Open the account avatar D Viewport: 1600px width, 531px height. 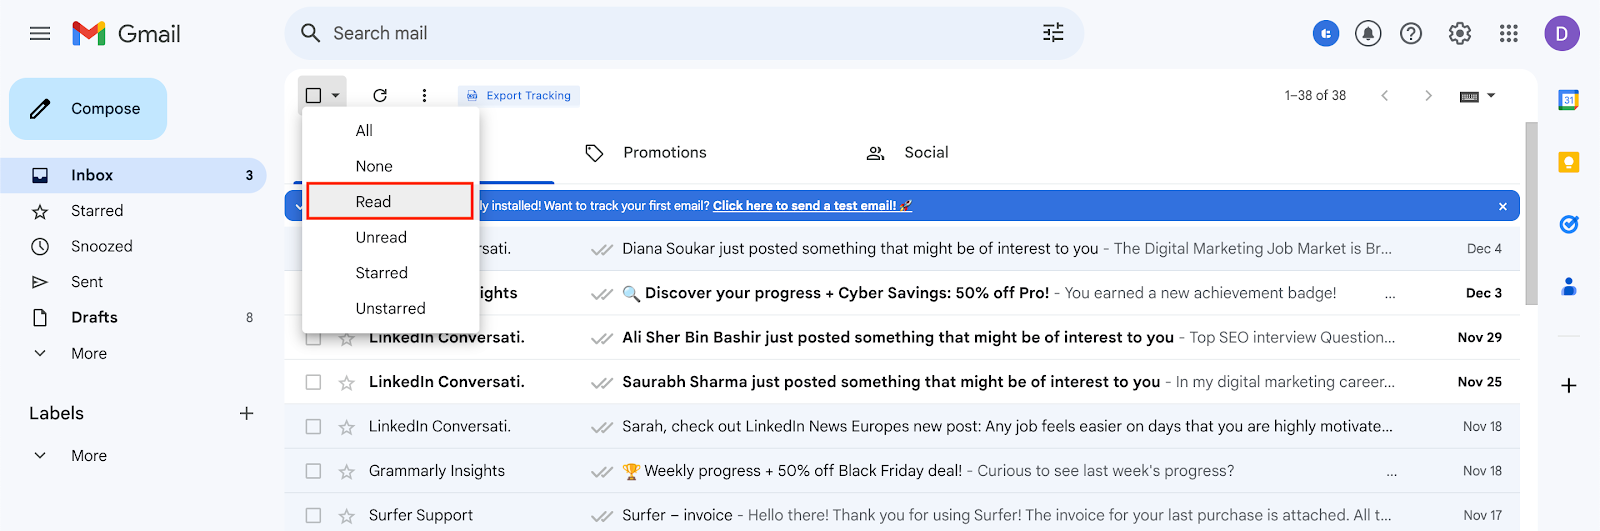point(1562,34)
